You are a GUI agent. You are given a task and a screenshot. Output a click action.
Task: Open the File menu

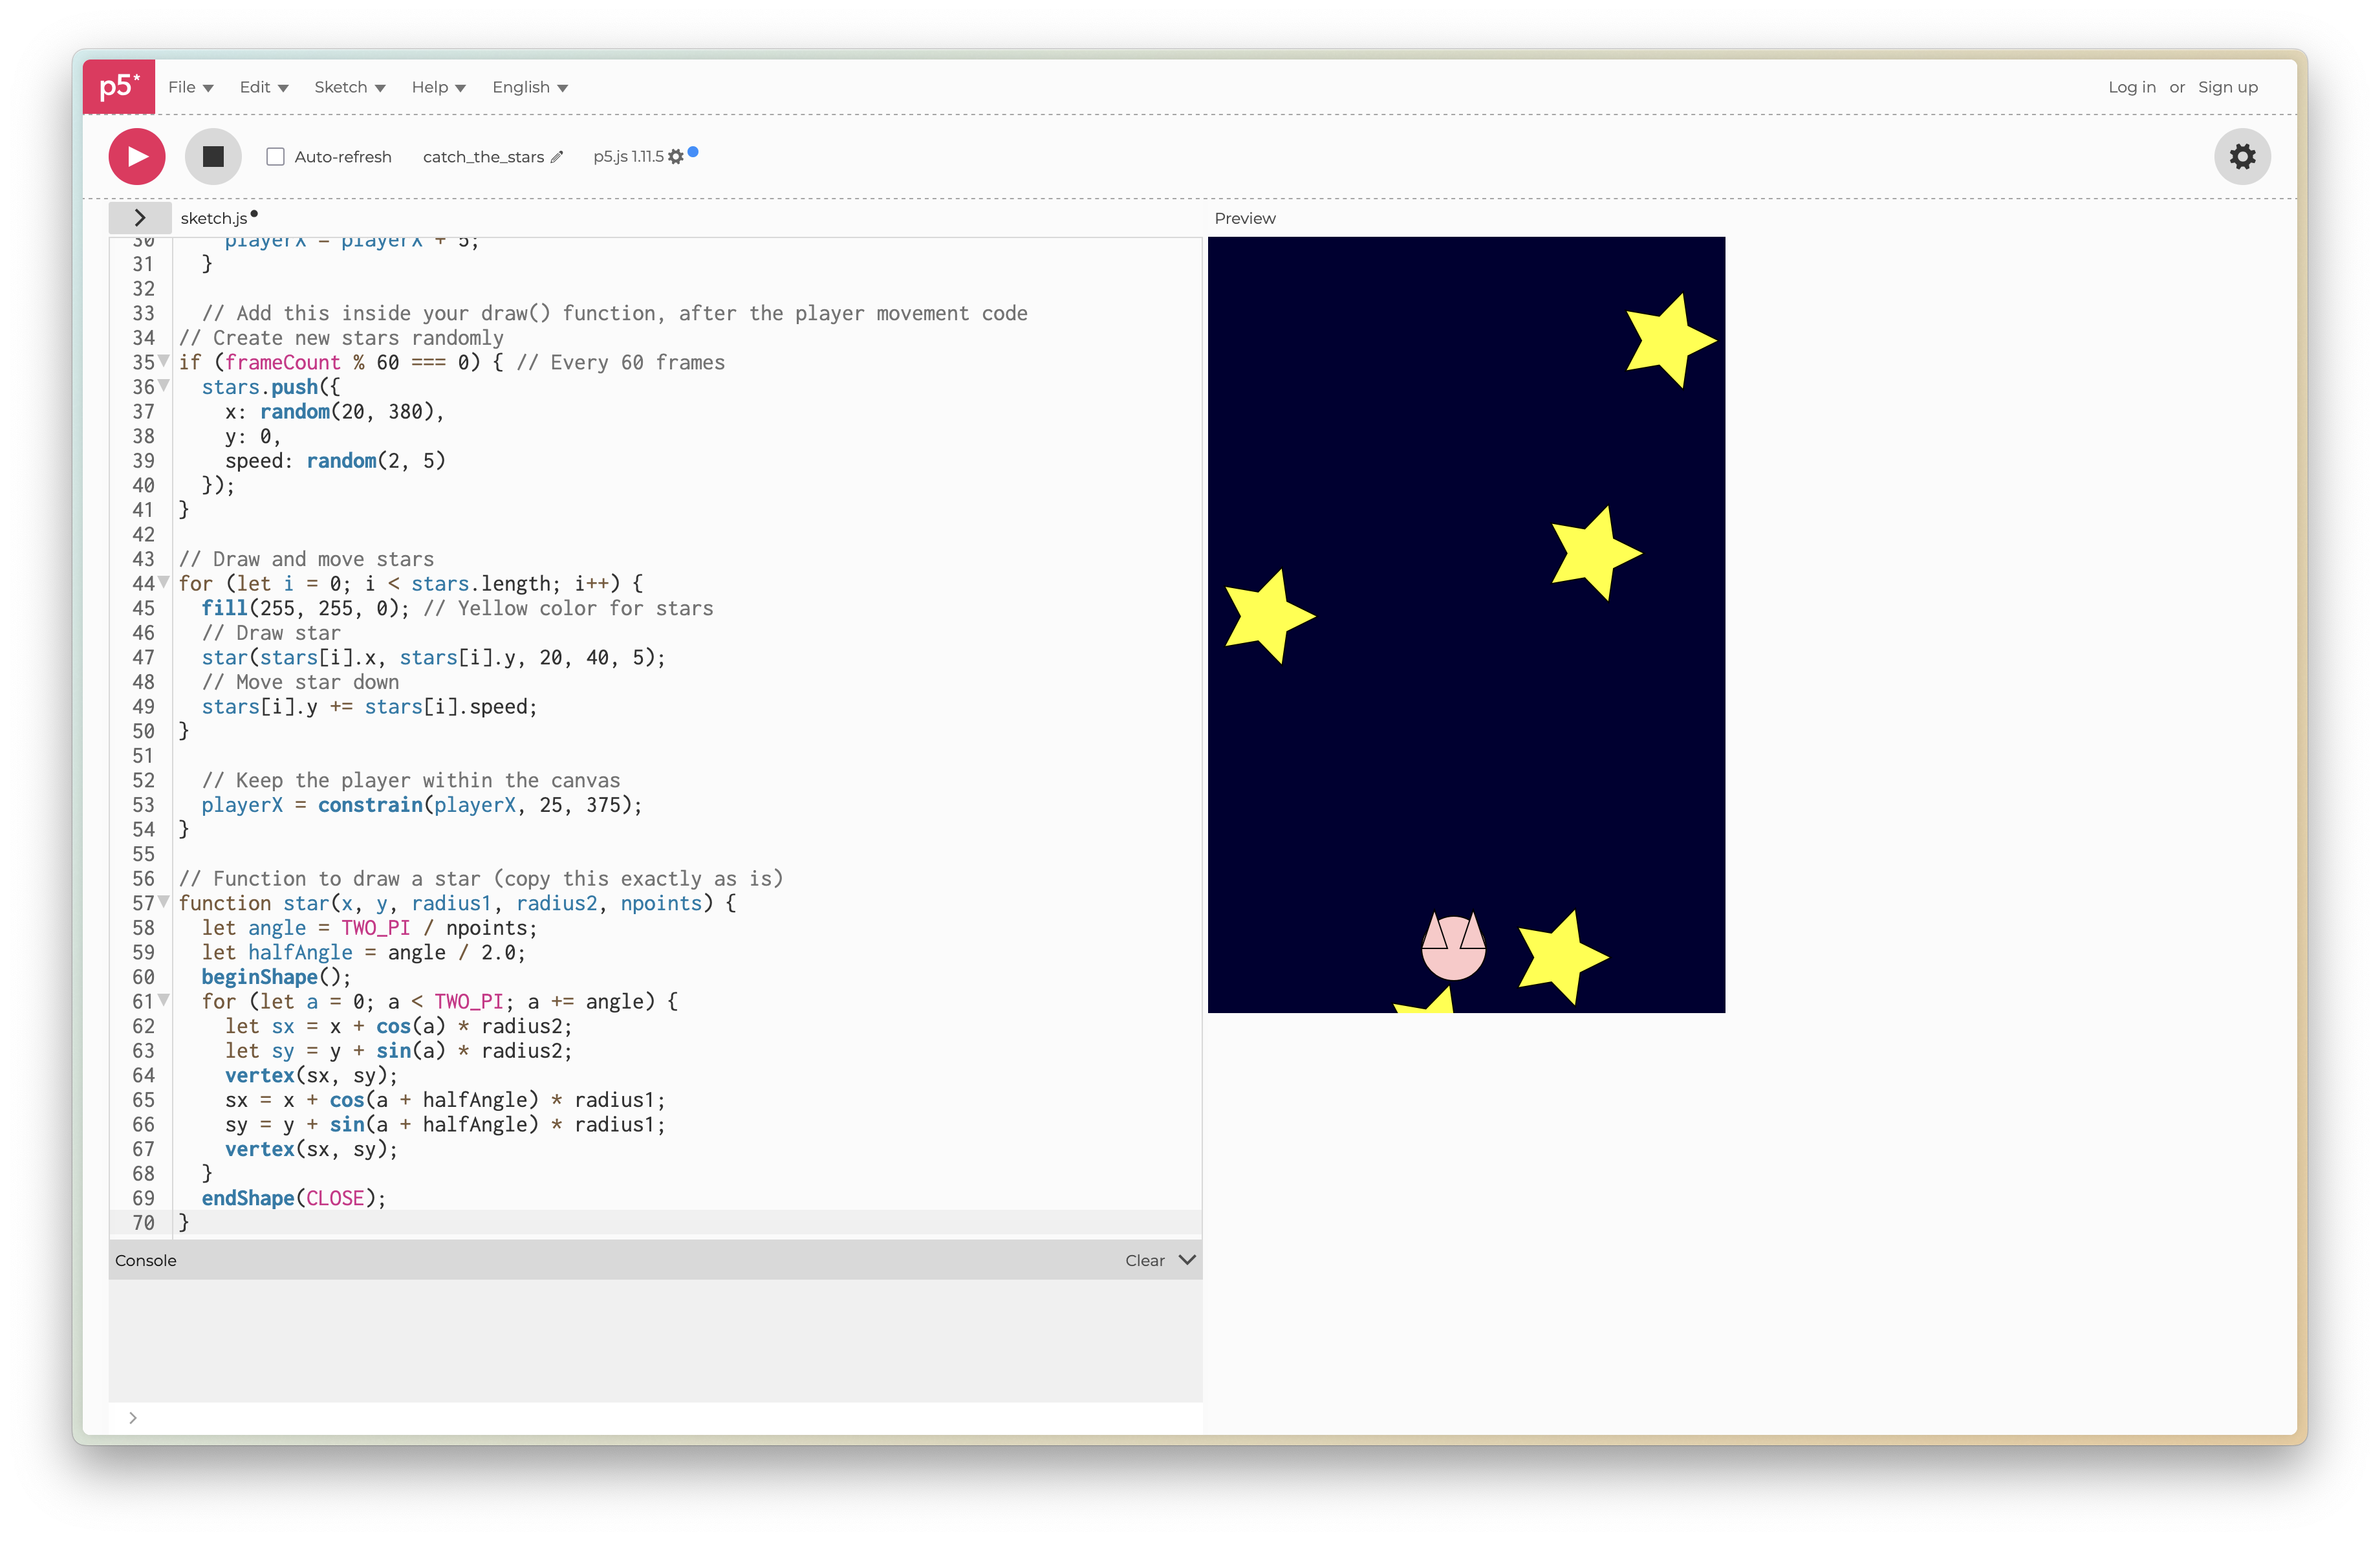(190, 87)
